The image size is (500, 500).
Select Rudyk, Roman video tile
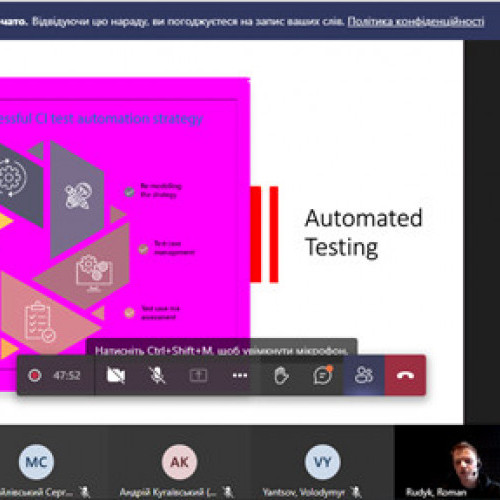pos(447,462)
